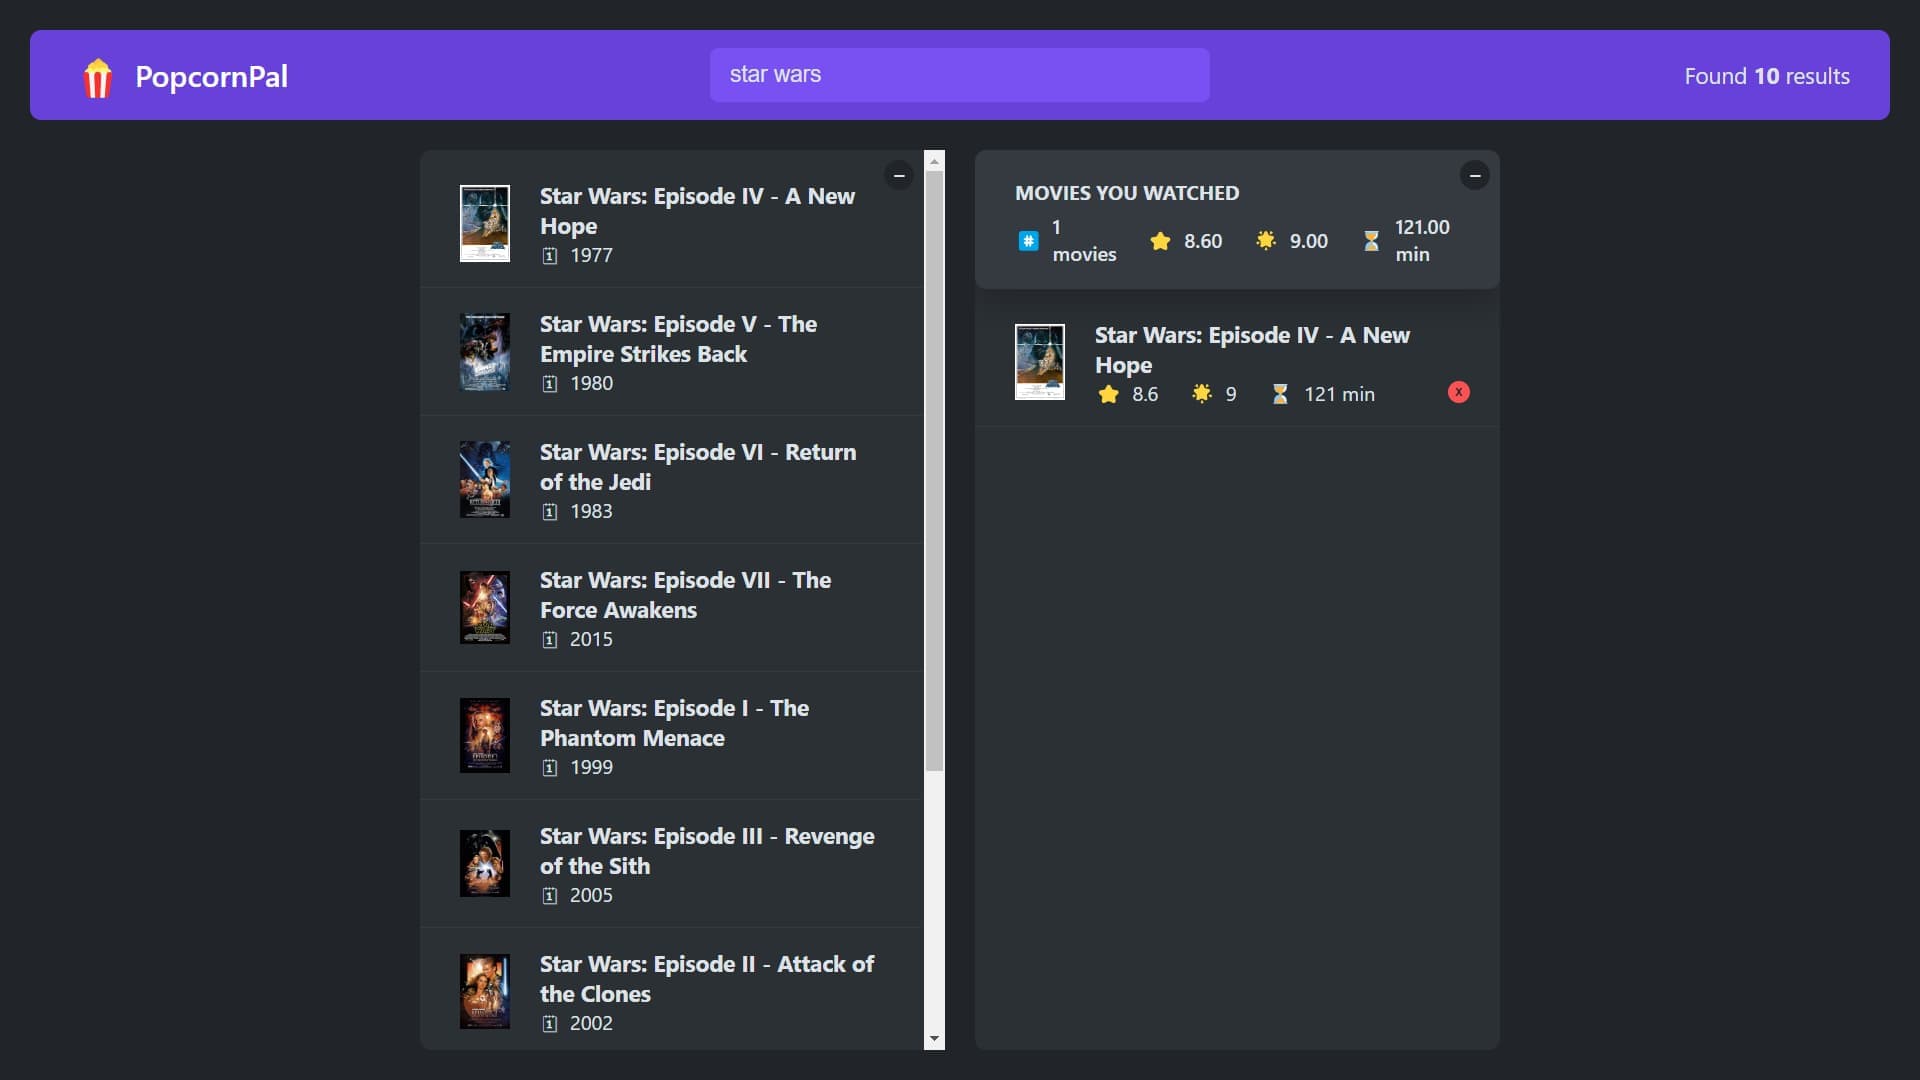Screen dimensions: 1920x1080
Task: Click the 1977 year text
Action: tap(591, 256)
